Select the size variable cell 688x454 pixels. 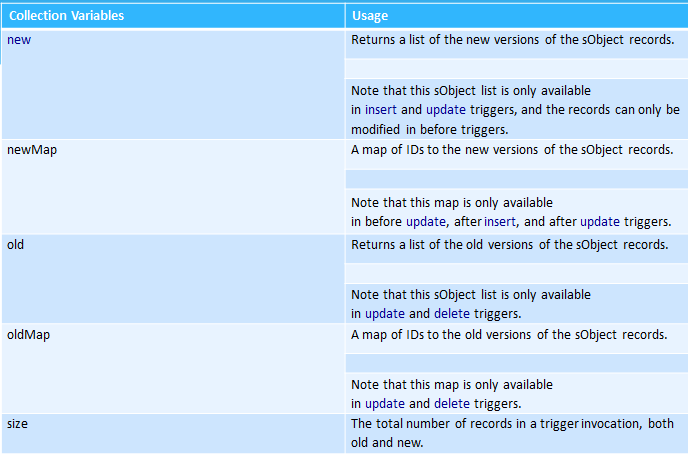[173, 433]
